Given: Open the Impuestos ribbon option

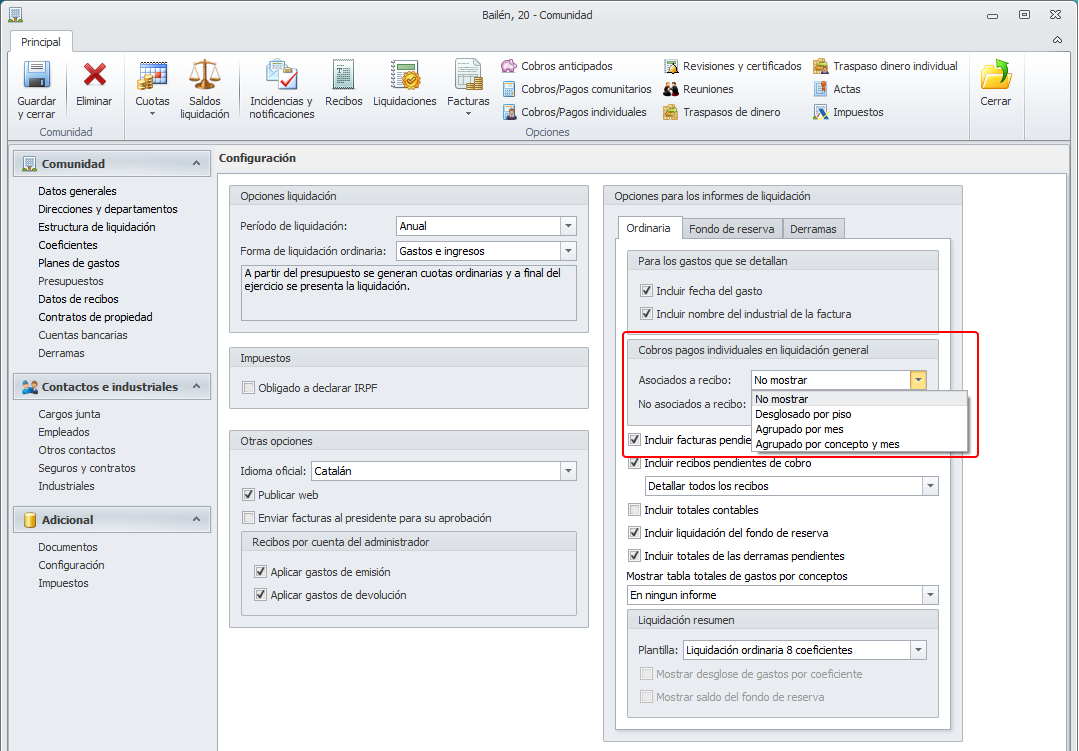Looking at the screenshot, I should [x=848, y=112].
